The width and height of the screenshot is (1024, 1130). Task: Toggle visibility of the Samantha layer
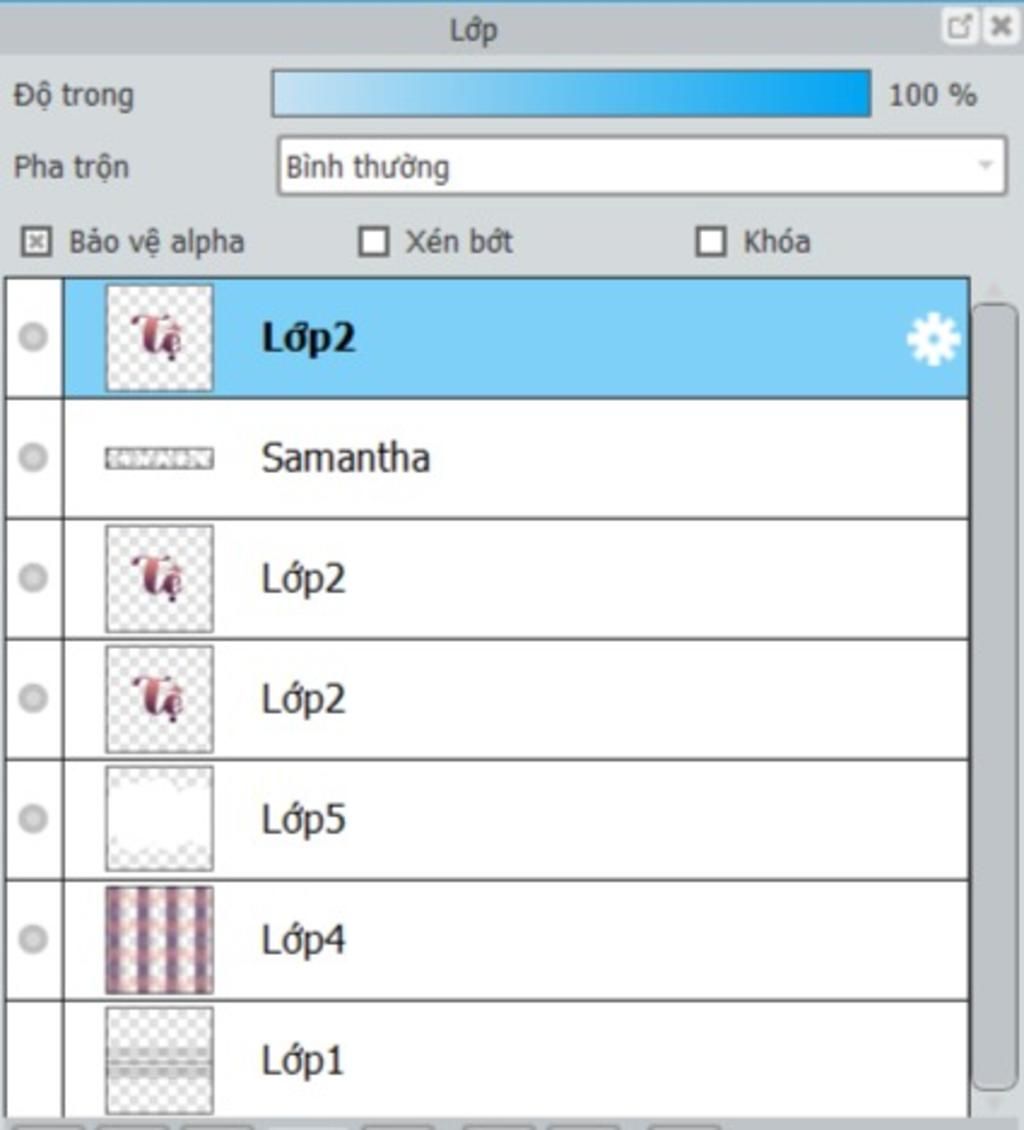[x=33, y=458]
